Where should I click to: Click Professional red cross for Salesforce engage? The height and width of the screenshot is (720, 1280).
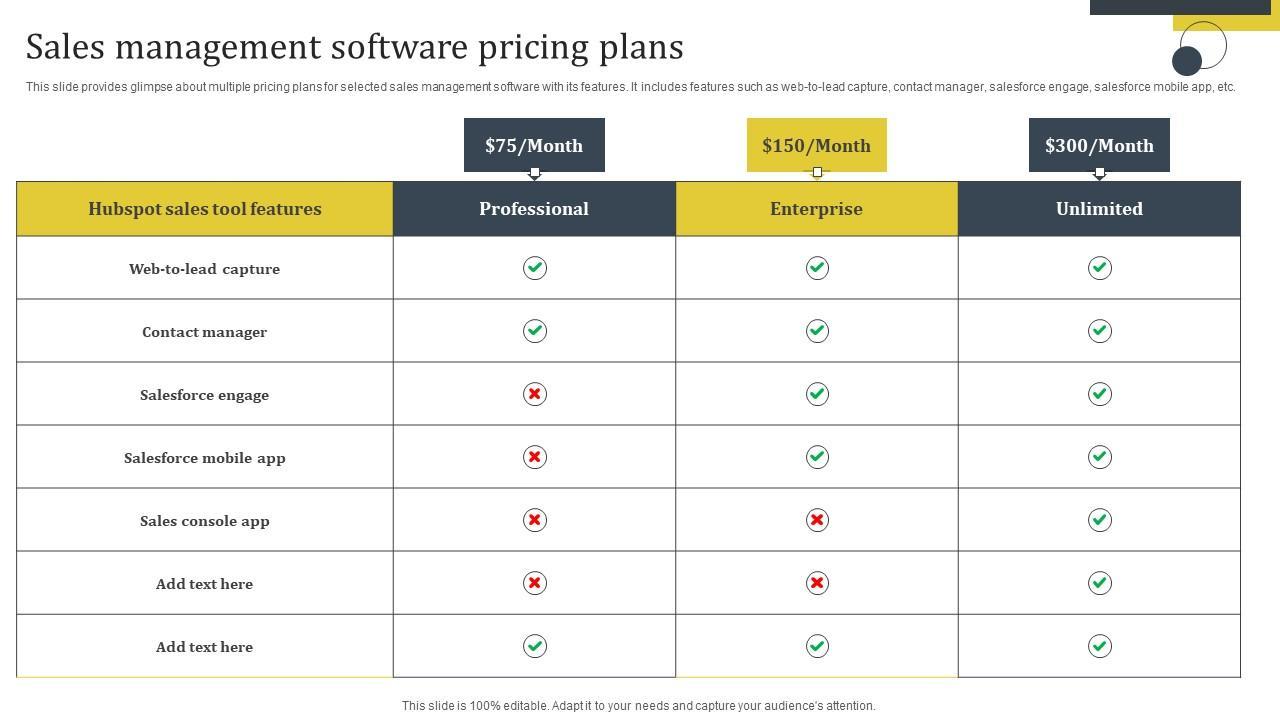535,394
